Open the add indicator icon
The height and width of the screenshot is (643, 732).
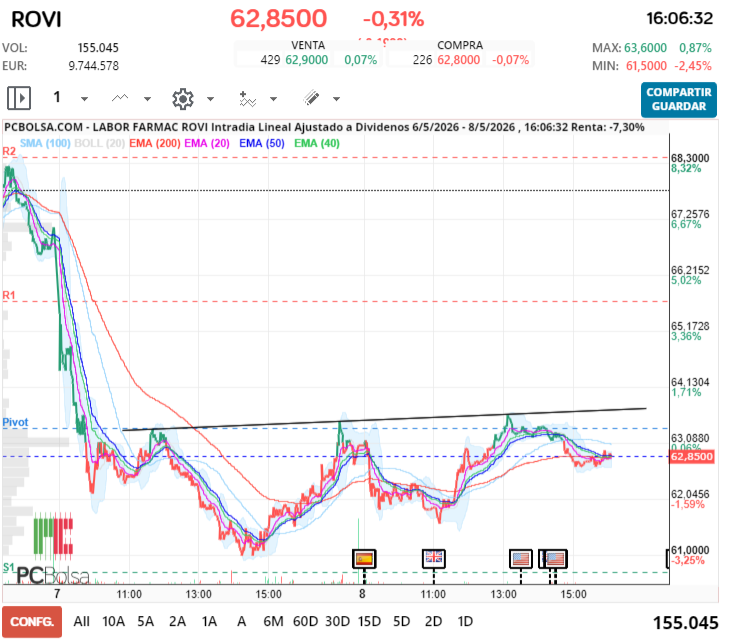pos(247,99)
